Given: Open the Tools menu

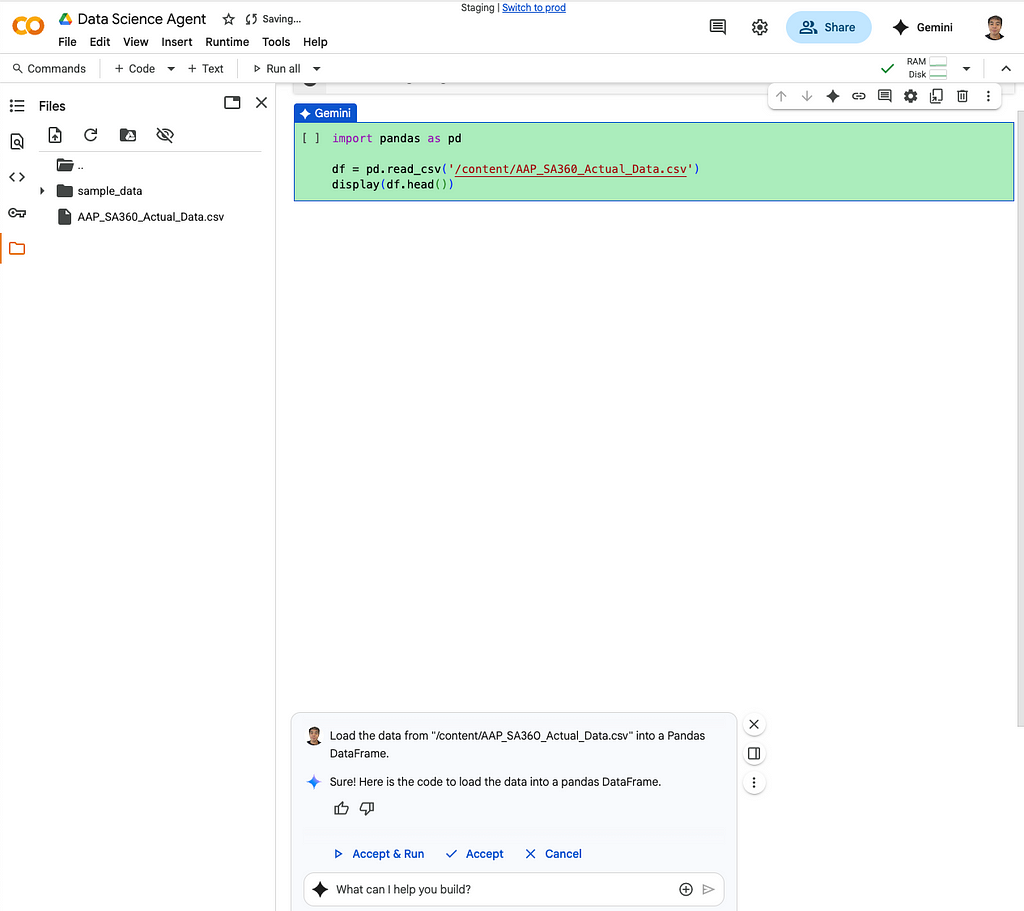Looking at the screenshot, I should pyautogui.click(x=276, y=42).
